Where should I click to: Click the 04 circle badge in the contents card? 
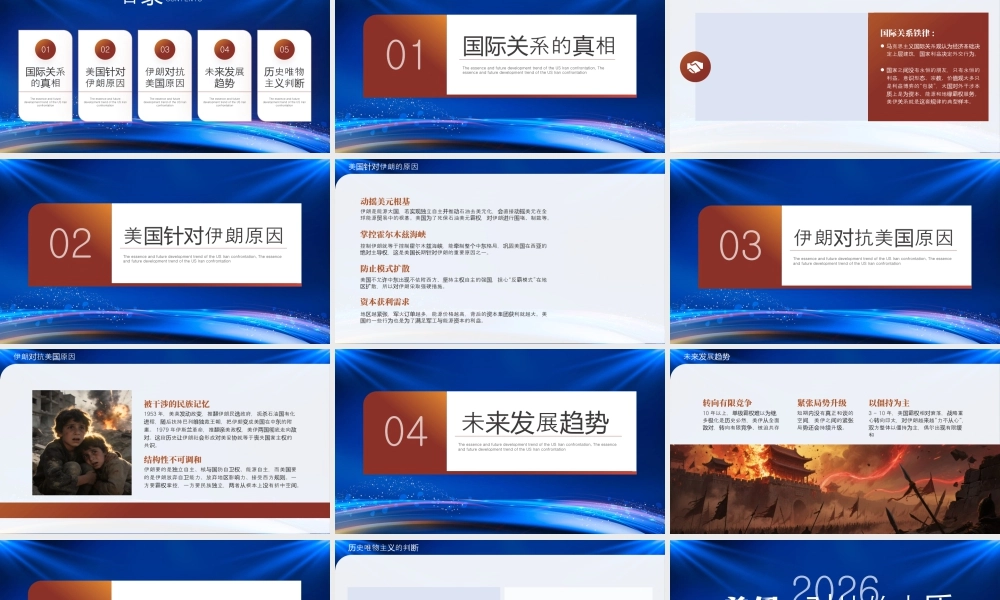pyautogui.click(x=224, y=49)
